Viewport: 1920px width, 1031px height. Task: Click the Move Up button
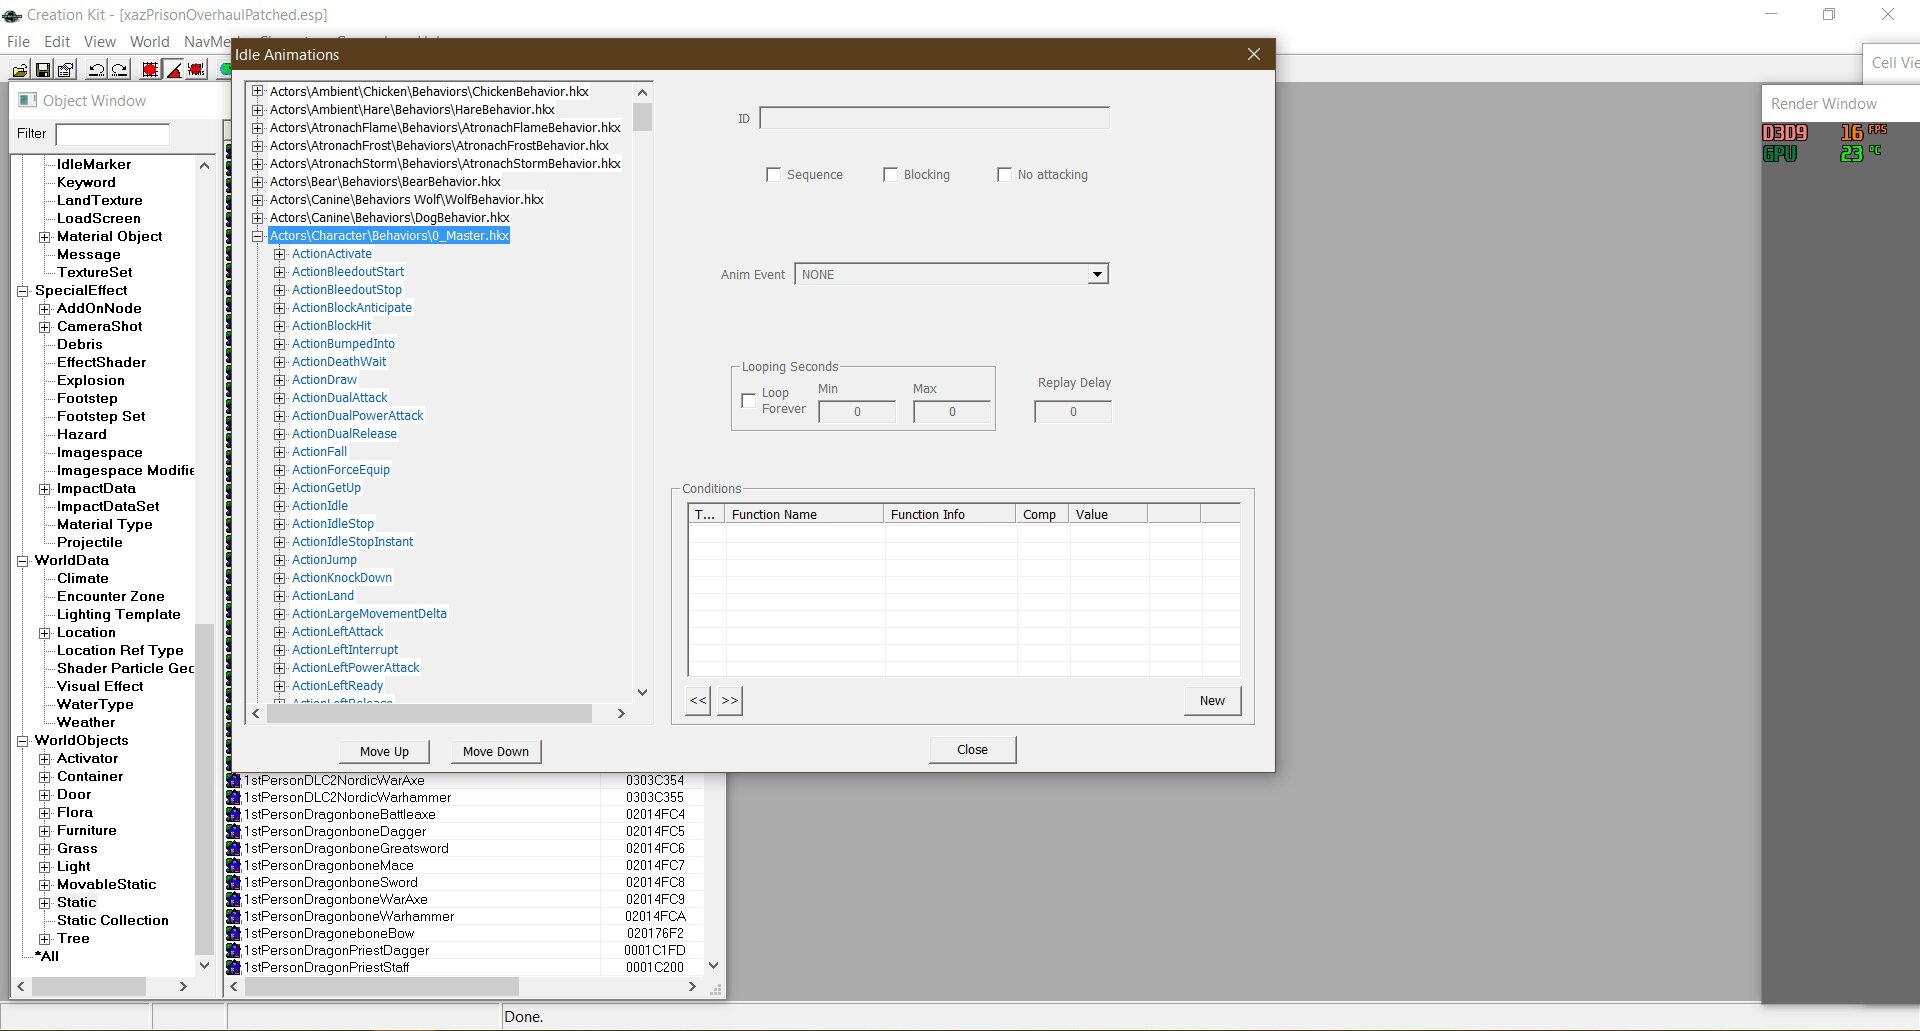(384, 751)
